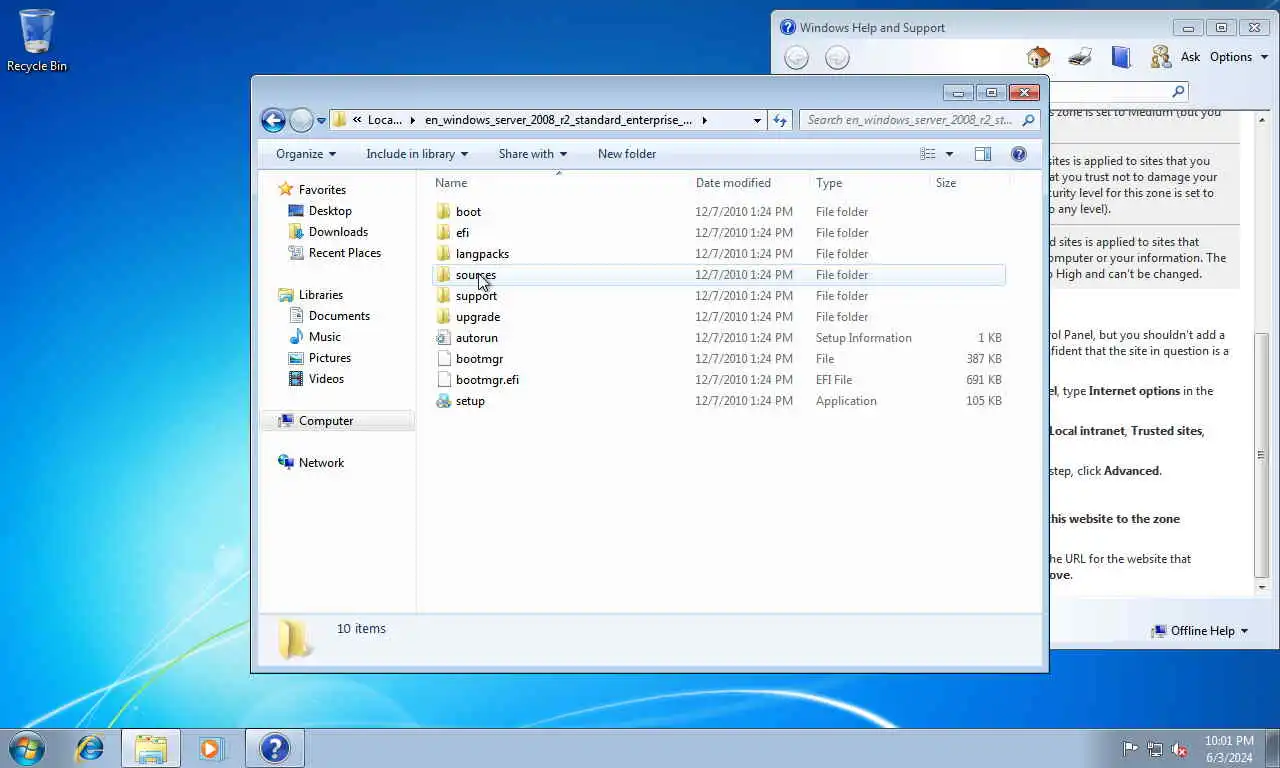Select the bootmgr file icon
The image size is (1280, 768).
point(444,359)
